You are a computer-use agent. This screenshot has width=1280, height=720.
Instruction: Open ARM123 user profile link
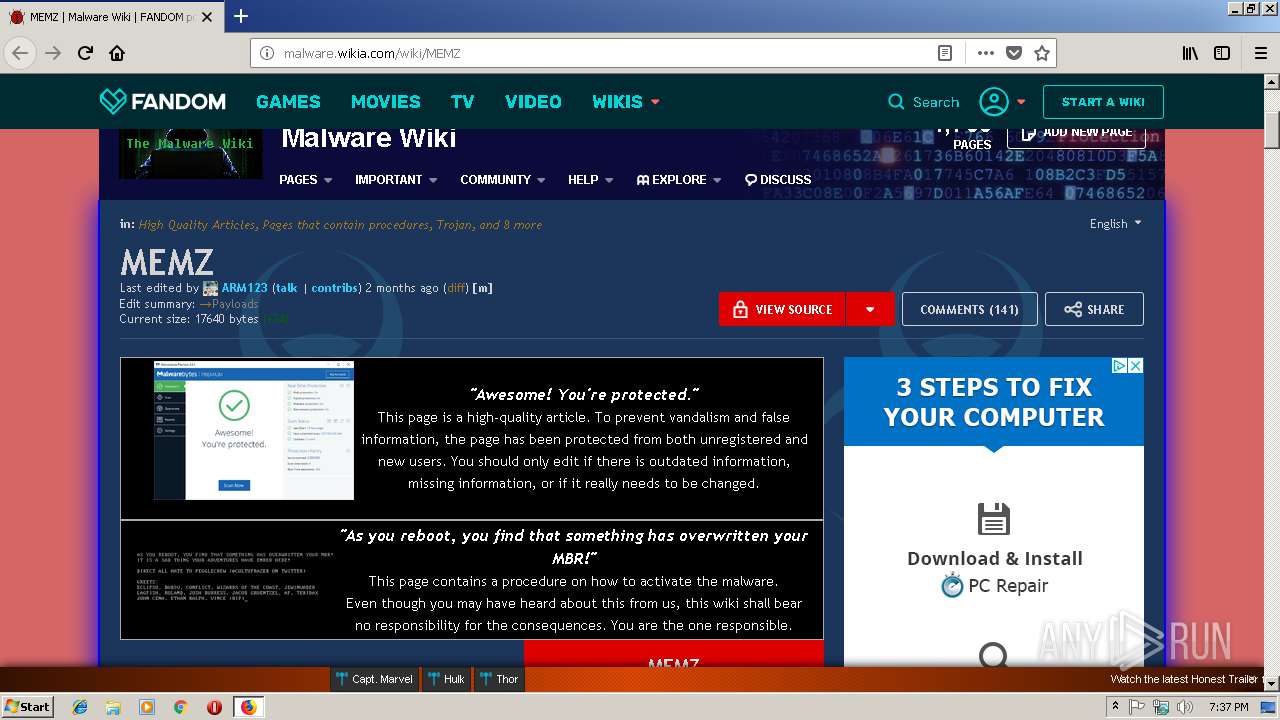pyautogui.click(x=244, y=288)
